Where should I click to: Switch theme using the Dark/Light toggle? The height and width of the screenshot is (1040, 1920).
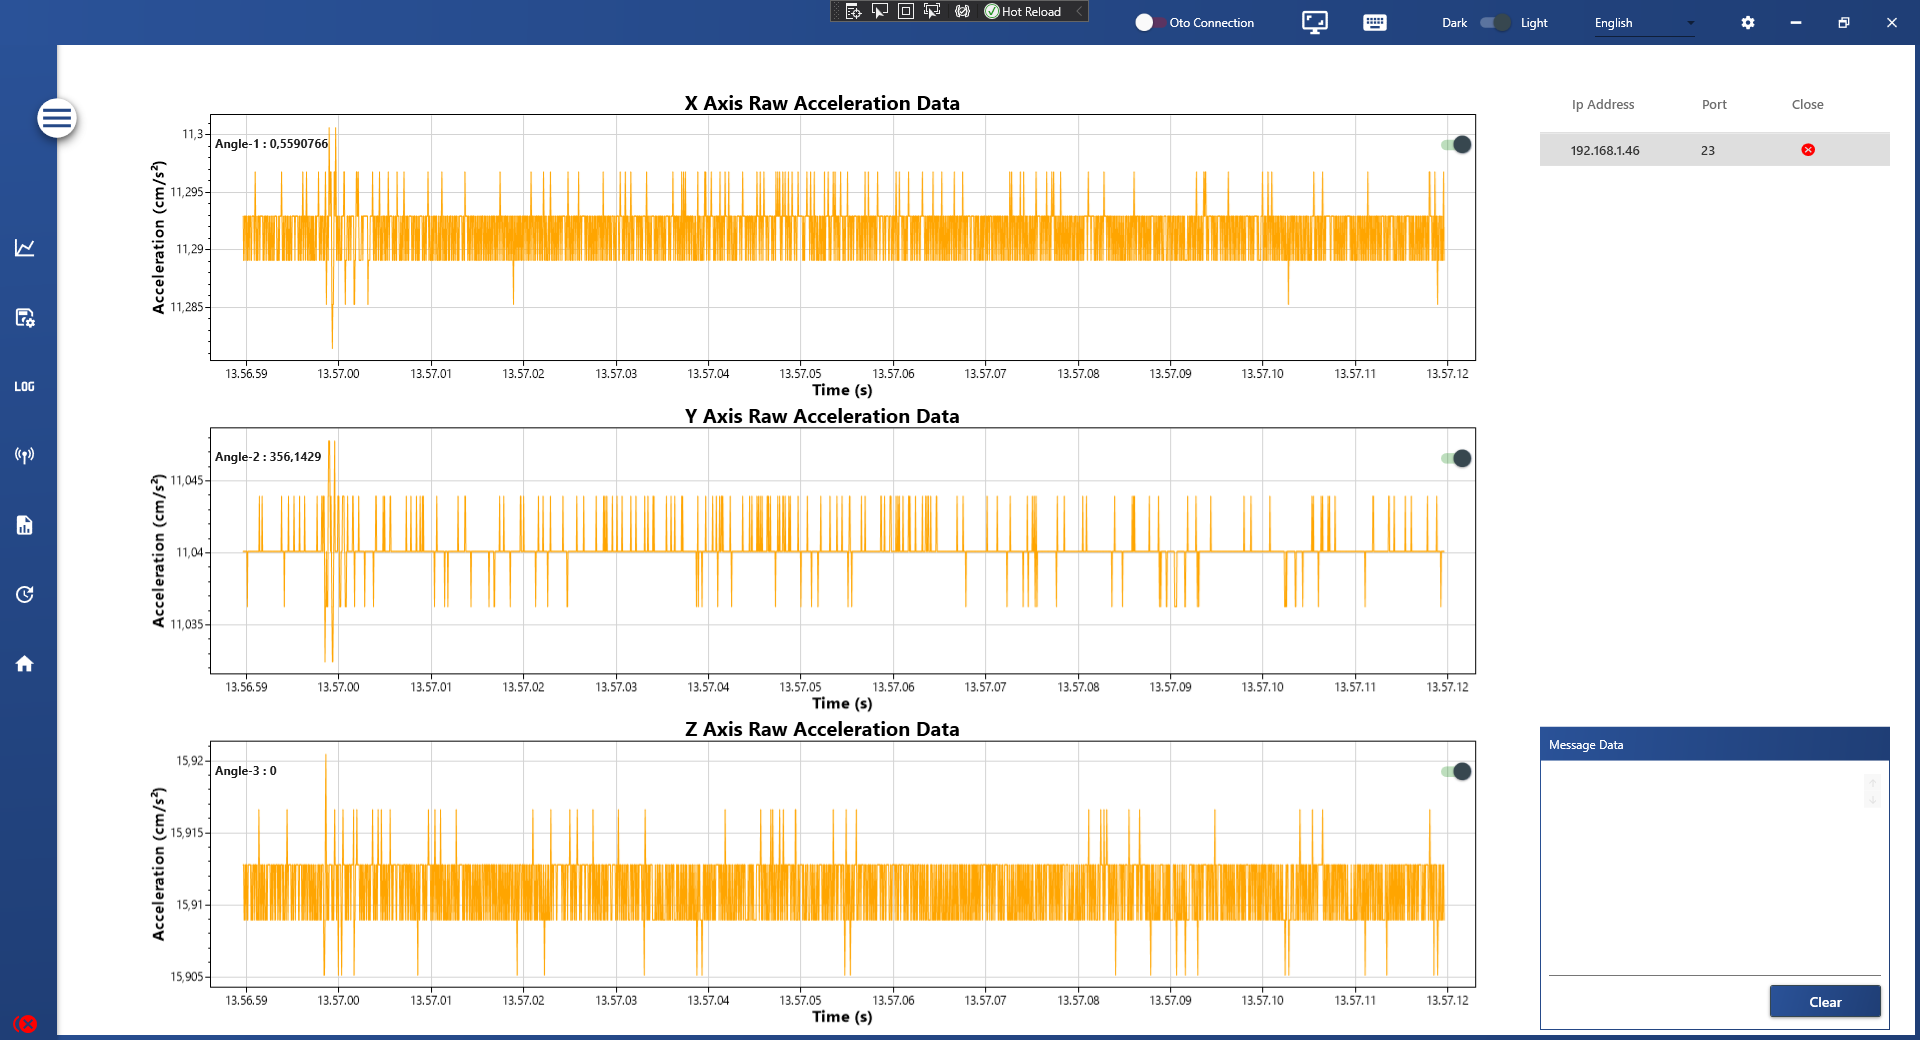(1495, 22)
